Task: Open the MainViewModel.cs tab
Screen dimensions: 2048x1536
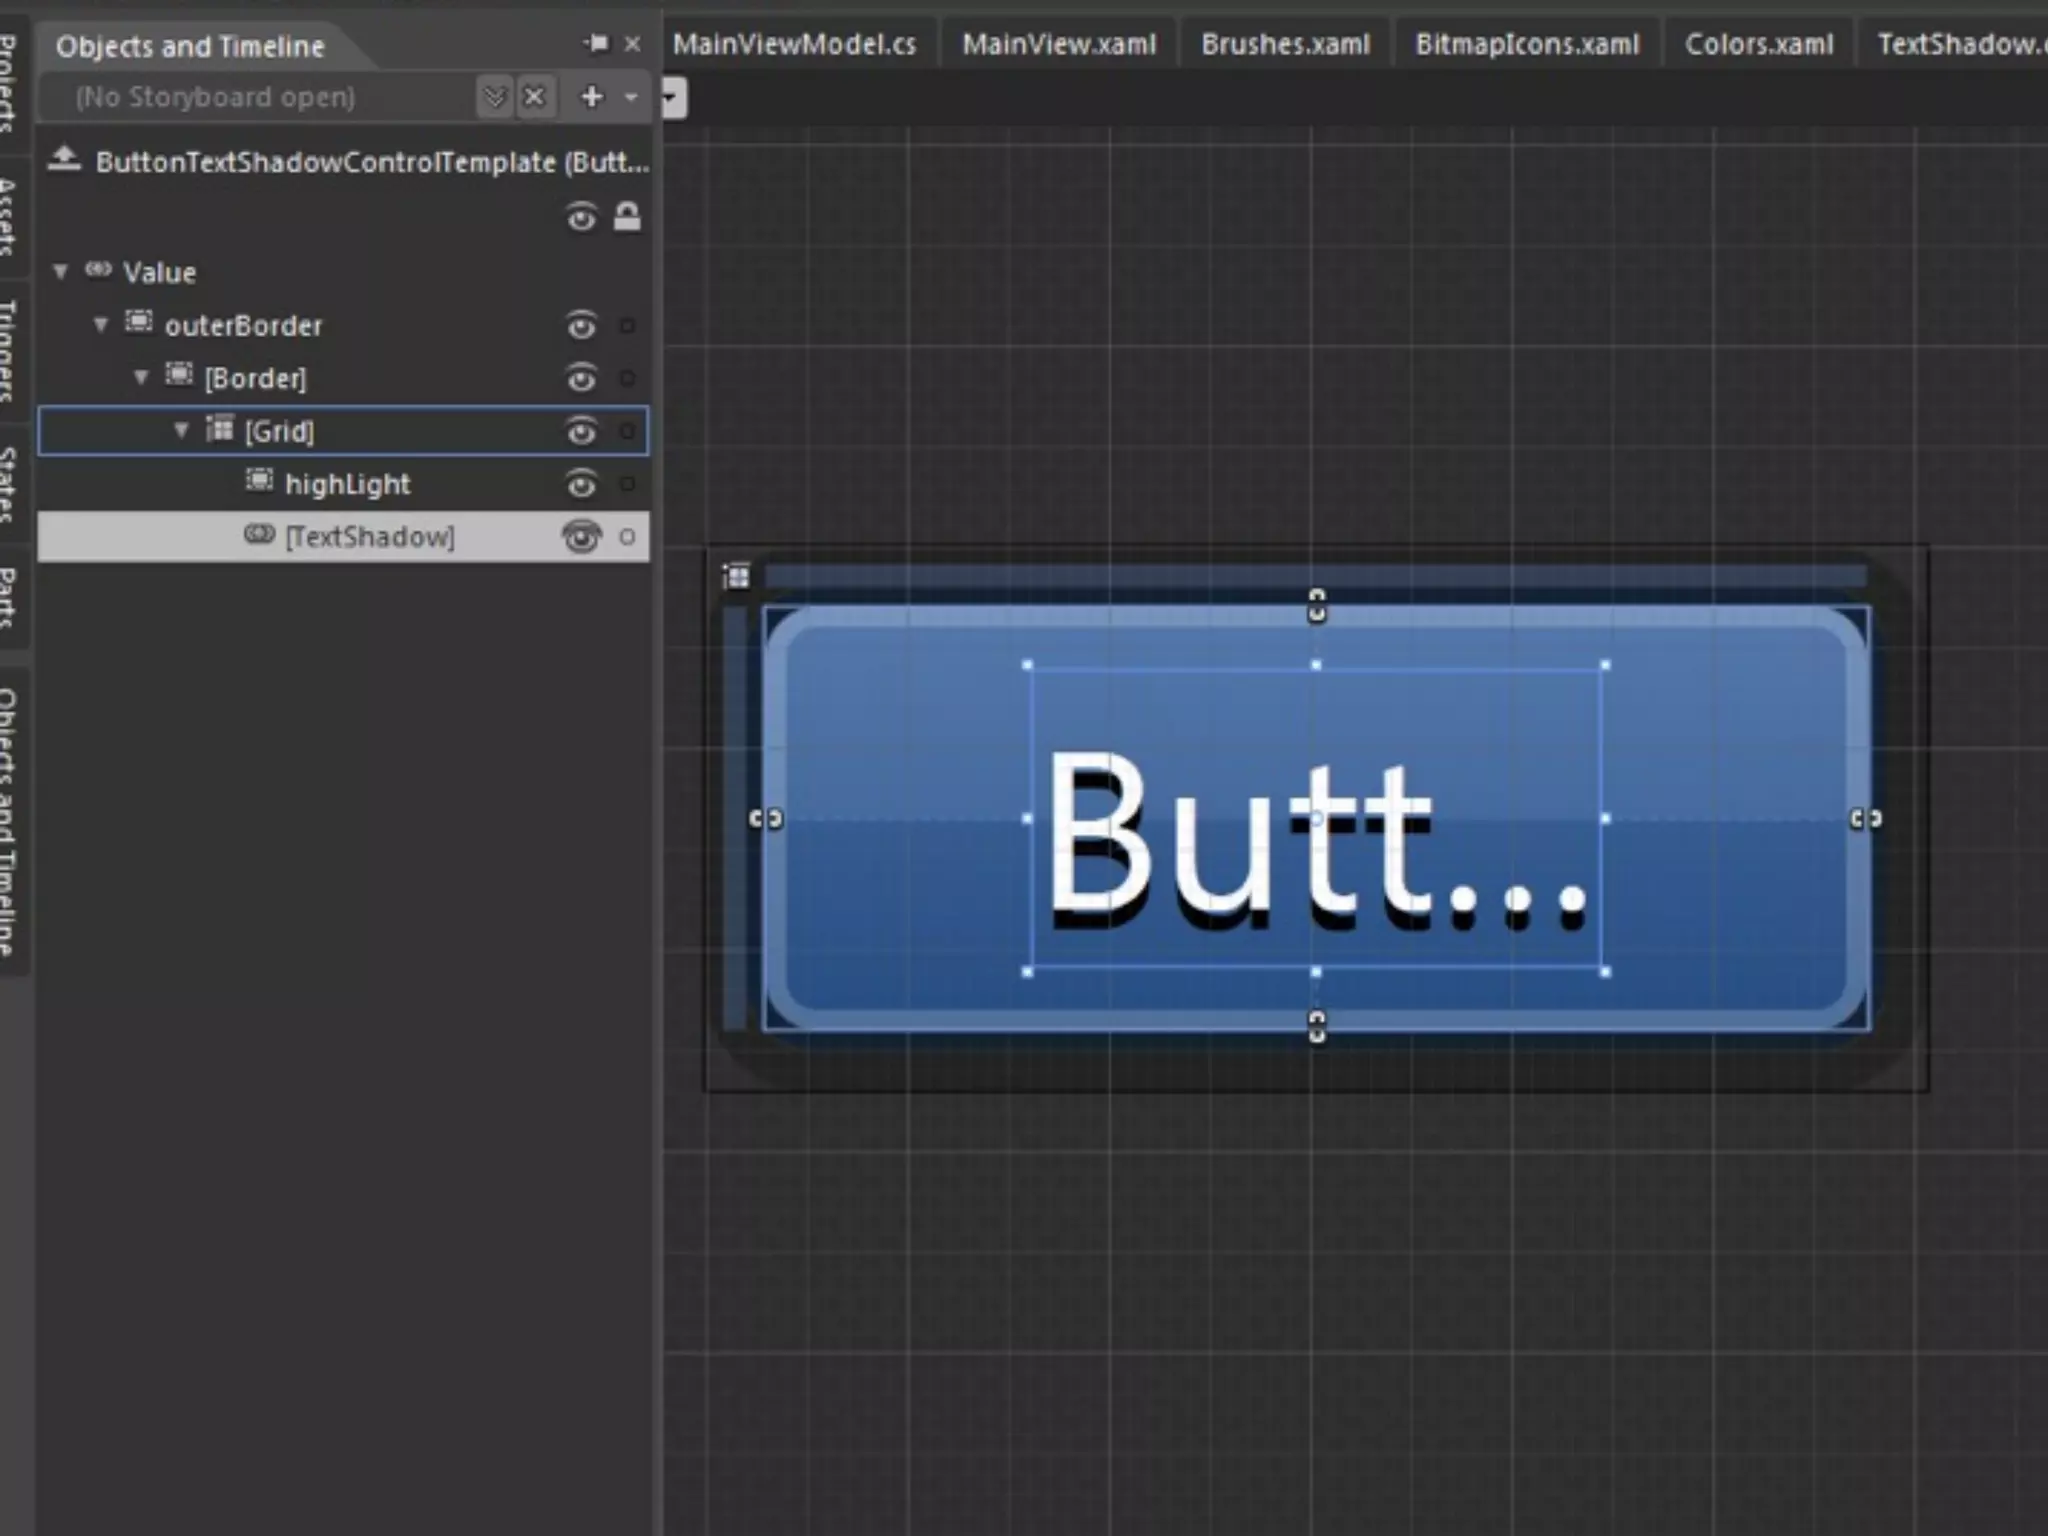Action: [x=794, y=45]
